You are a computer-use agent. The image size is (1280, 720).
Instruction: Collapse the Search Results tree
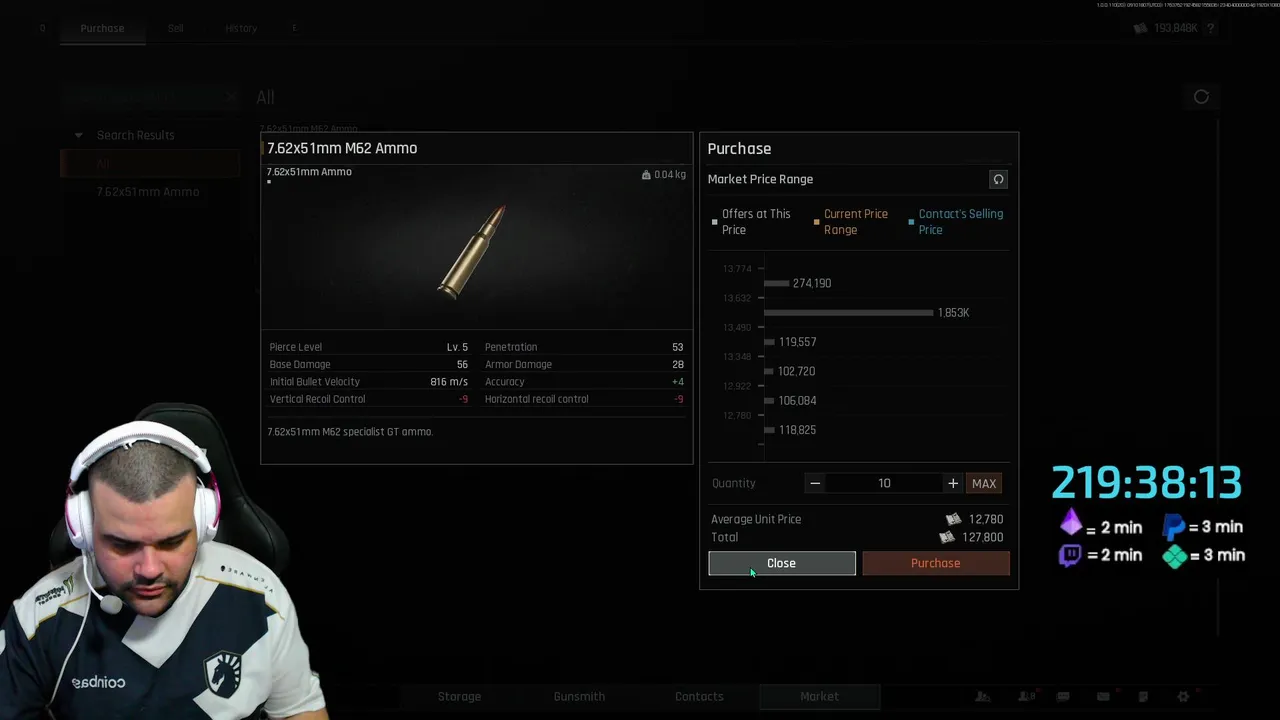click(x=78, y=135)
